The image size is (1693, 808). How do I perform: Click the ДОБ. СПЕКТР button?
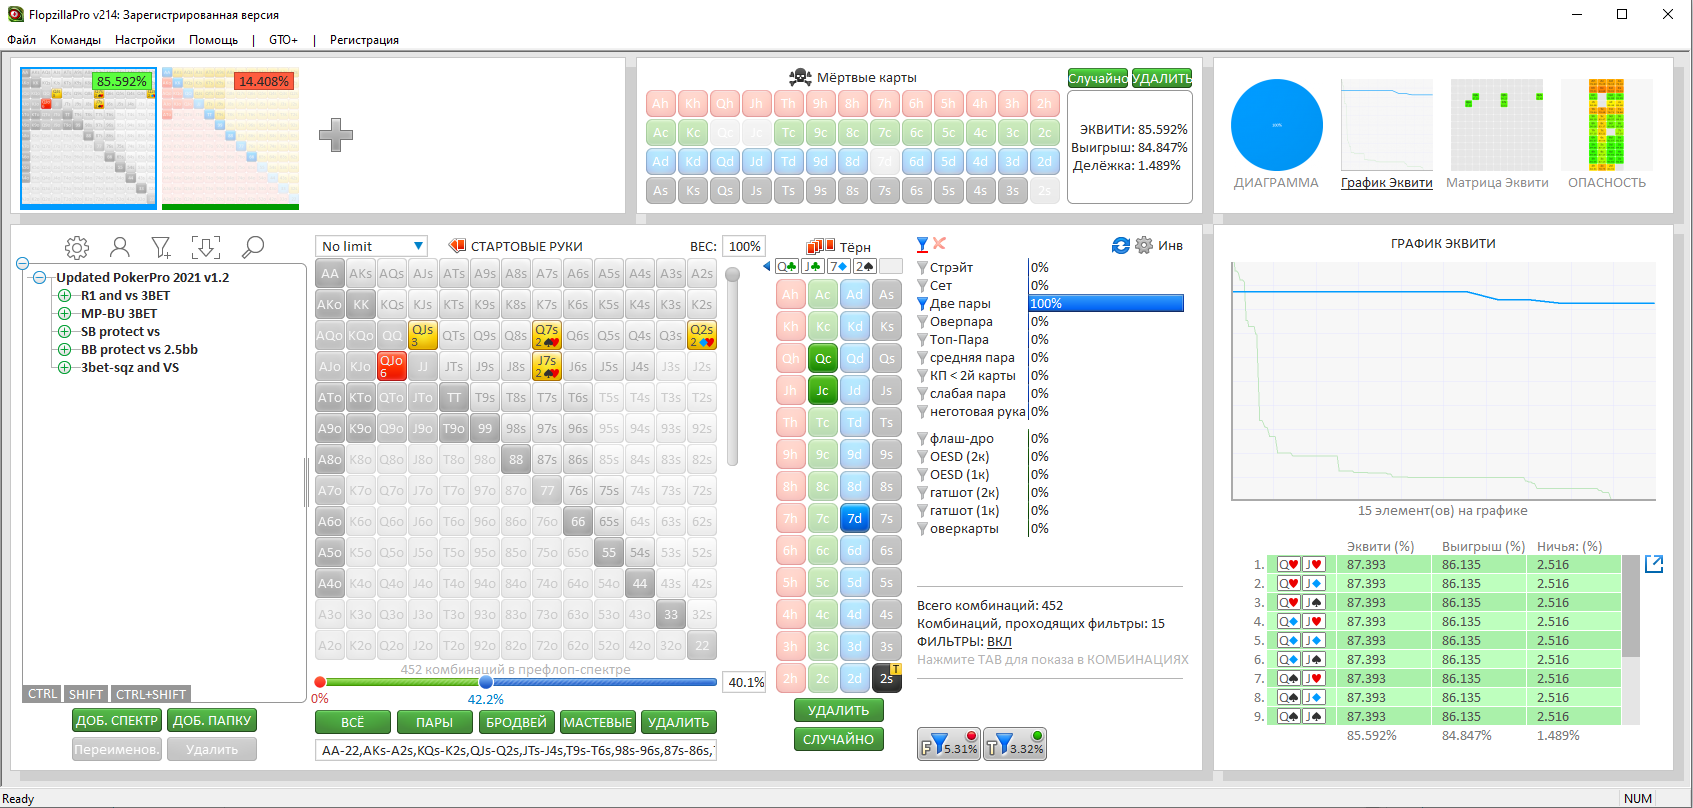tap(117, 720)
